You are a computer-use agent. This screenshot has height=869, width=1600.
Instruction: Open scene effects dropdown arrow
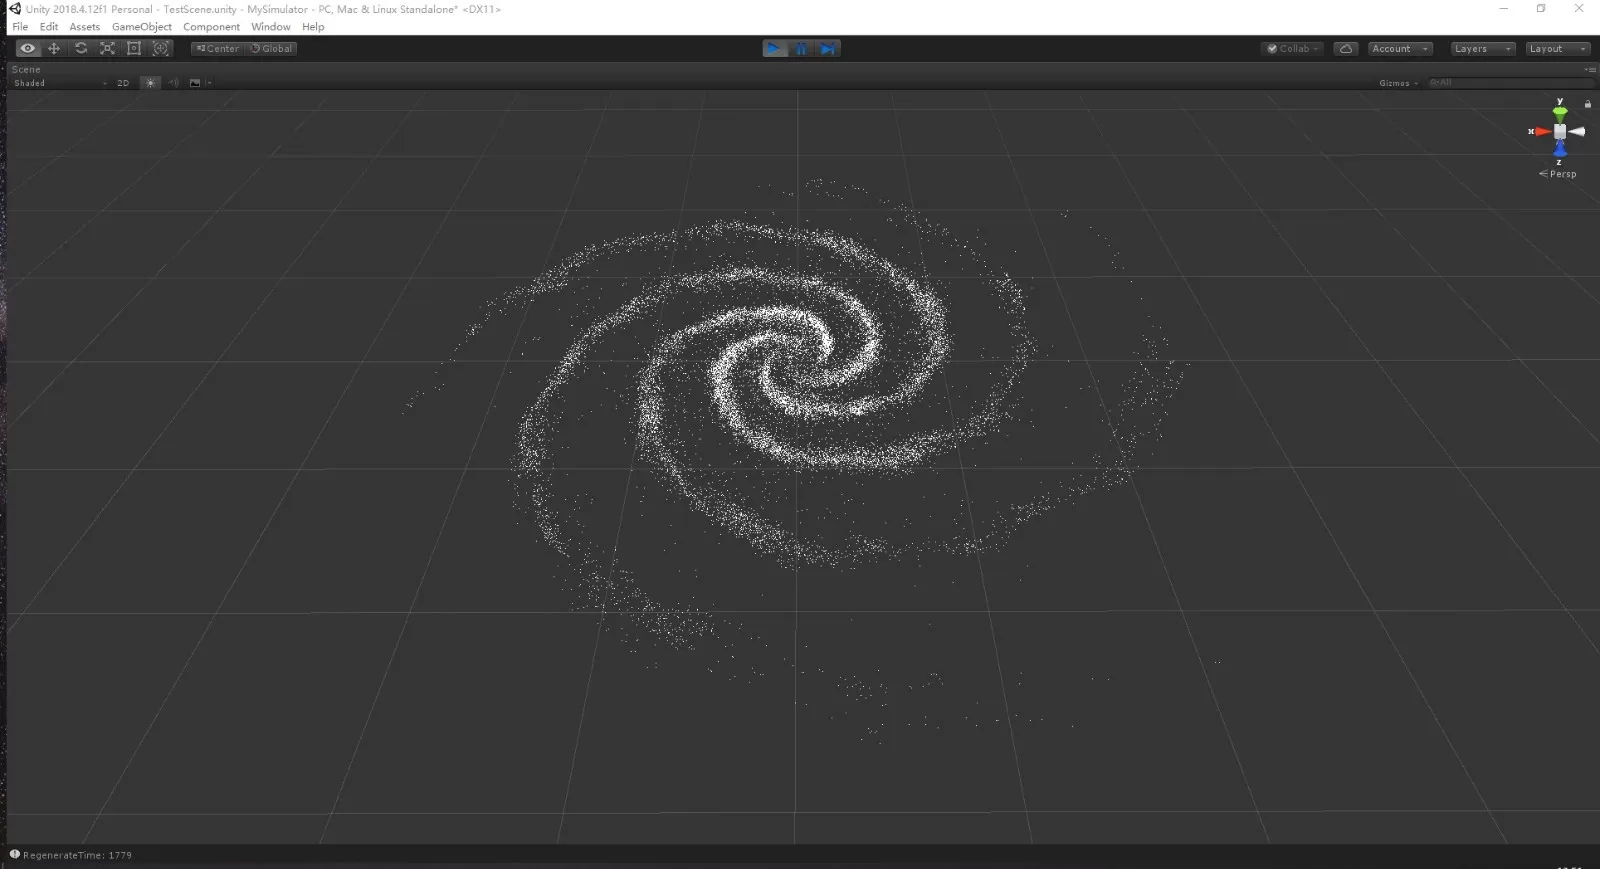coord(209,83)
